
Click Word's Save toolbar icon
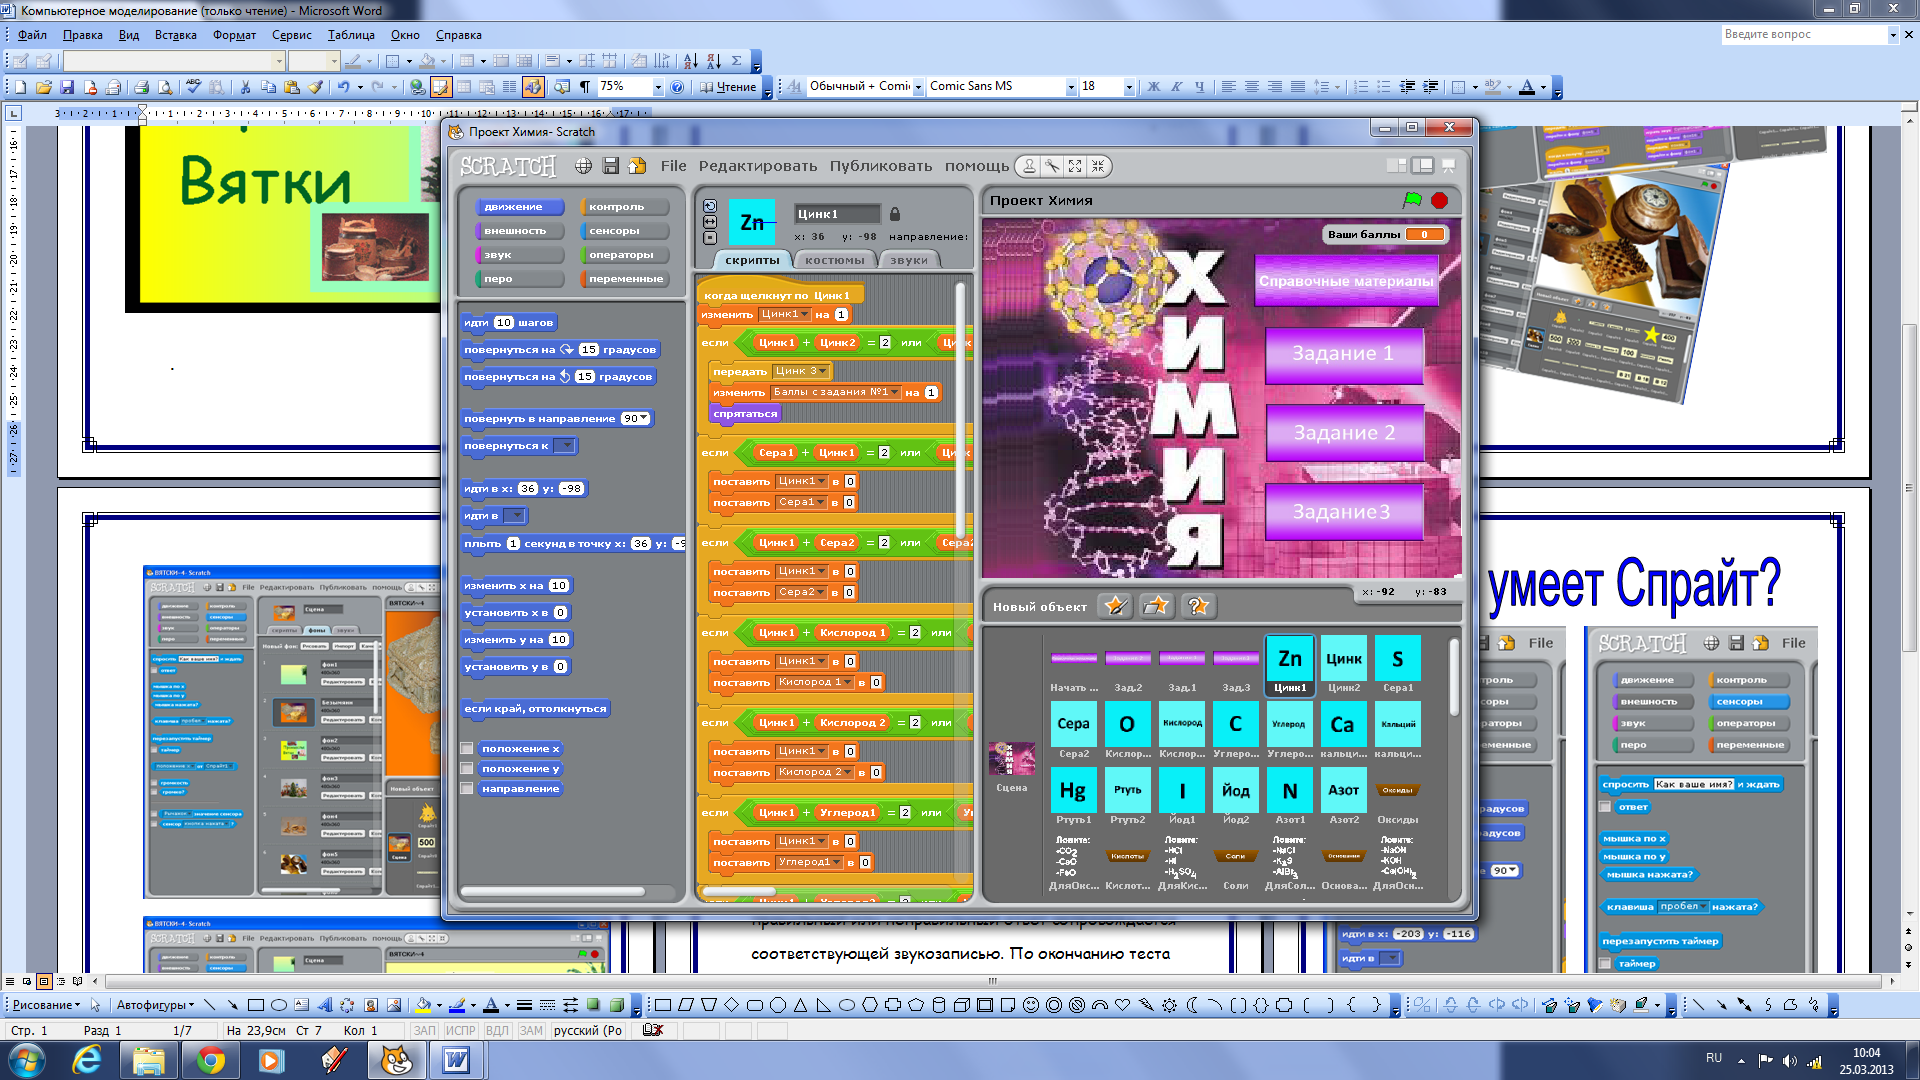[67, 87]
